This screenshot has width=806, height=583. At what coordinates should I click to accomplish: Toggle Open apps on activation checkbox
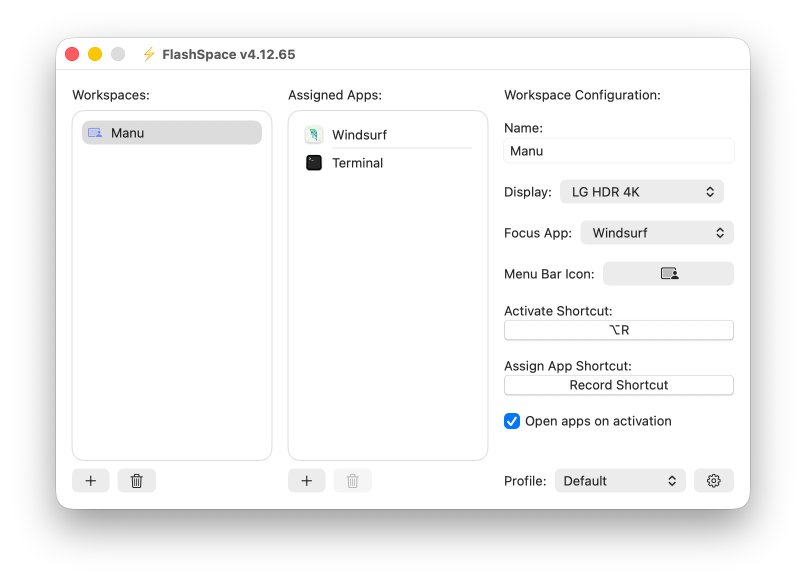coord(512,421)
